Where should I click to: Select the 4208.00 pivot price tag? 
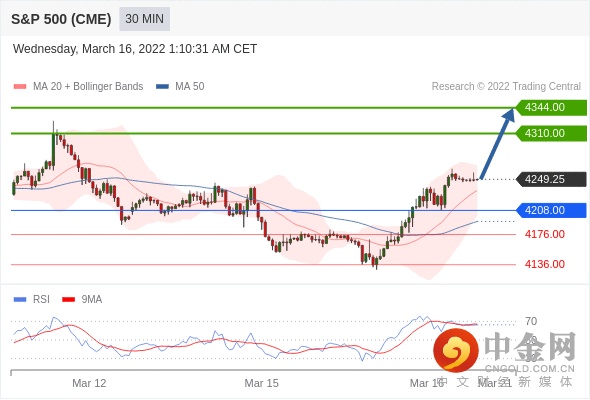pos(551,210)
